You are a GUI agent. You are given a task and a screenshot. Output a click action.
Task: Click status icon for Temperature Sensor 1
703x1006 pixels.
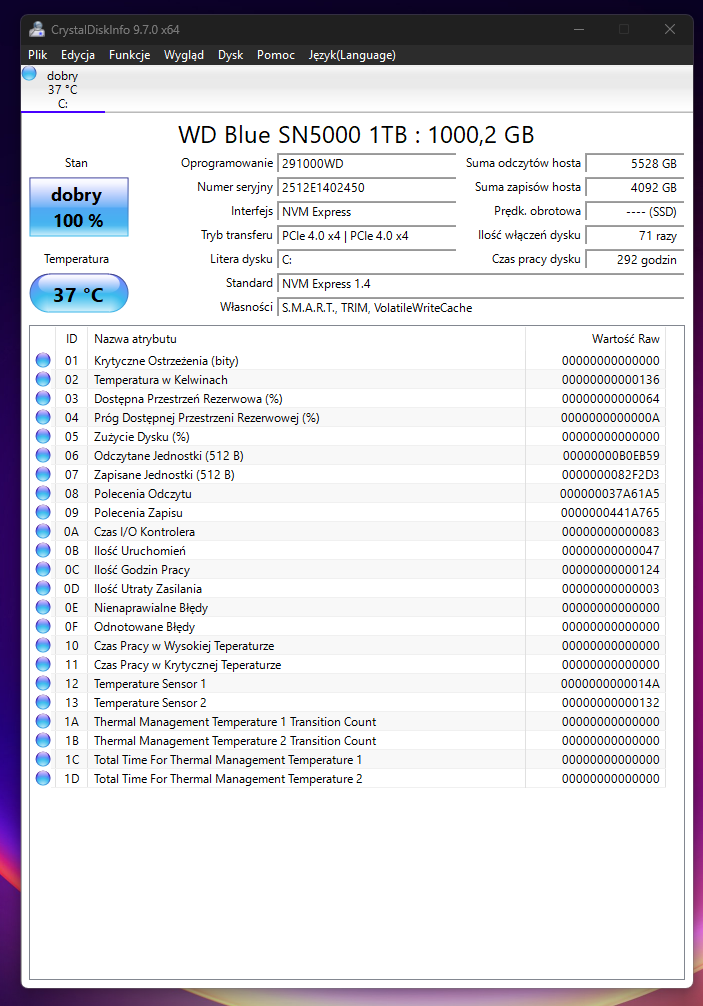43,684
